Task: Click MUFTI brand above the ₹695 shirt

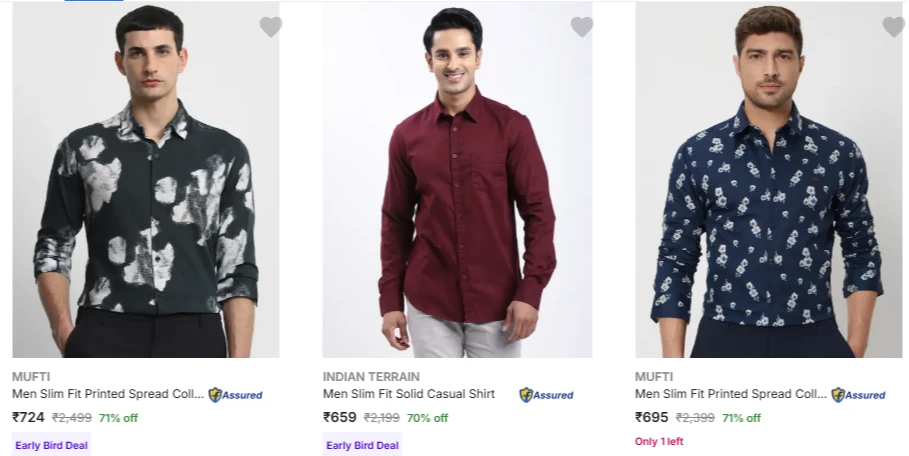Action: pyautogui.click(x=654, y=377)
